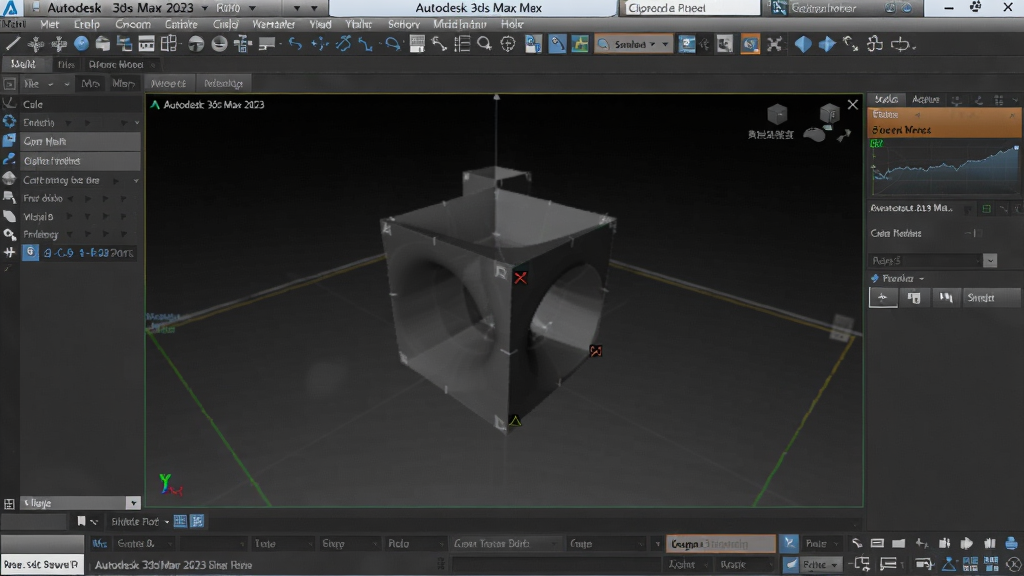This screenshot has width=1024, height=576.
Task: Open the Sitdate Flat dropdown below the viewport
Action: pyautogui.click(x=140, y=521)
